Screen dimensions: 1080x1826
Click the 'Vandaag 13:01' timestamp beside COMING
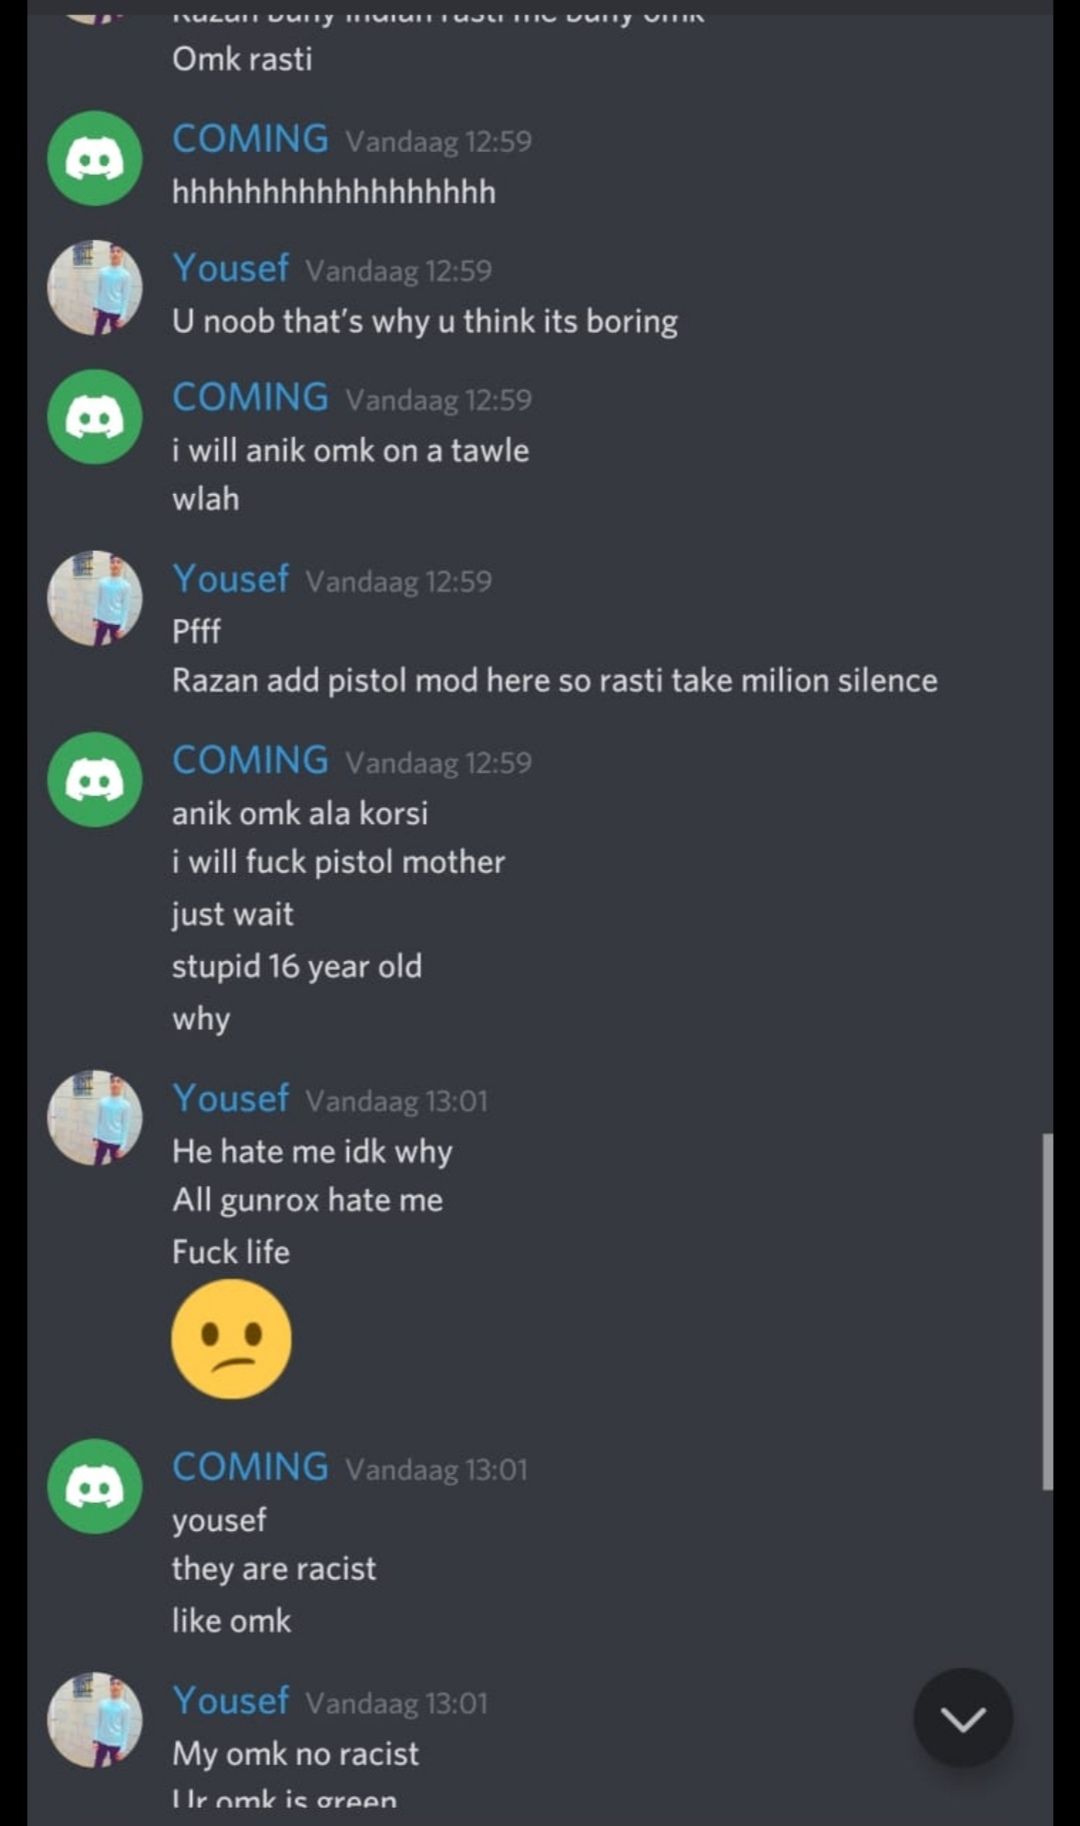click(x=436, y=1470)
